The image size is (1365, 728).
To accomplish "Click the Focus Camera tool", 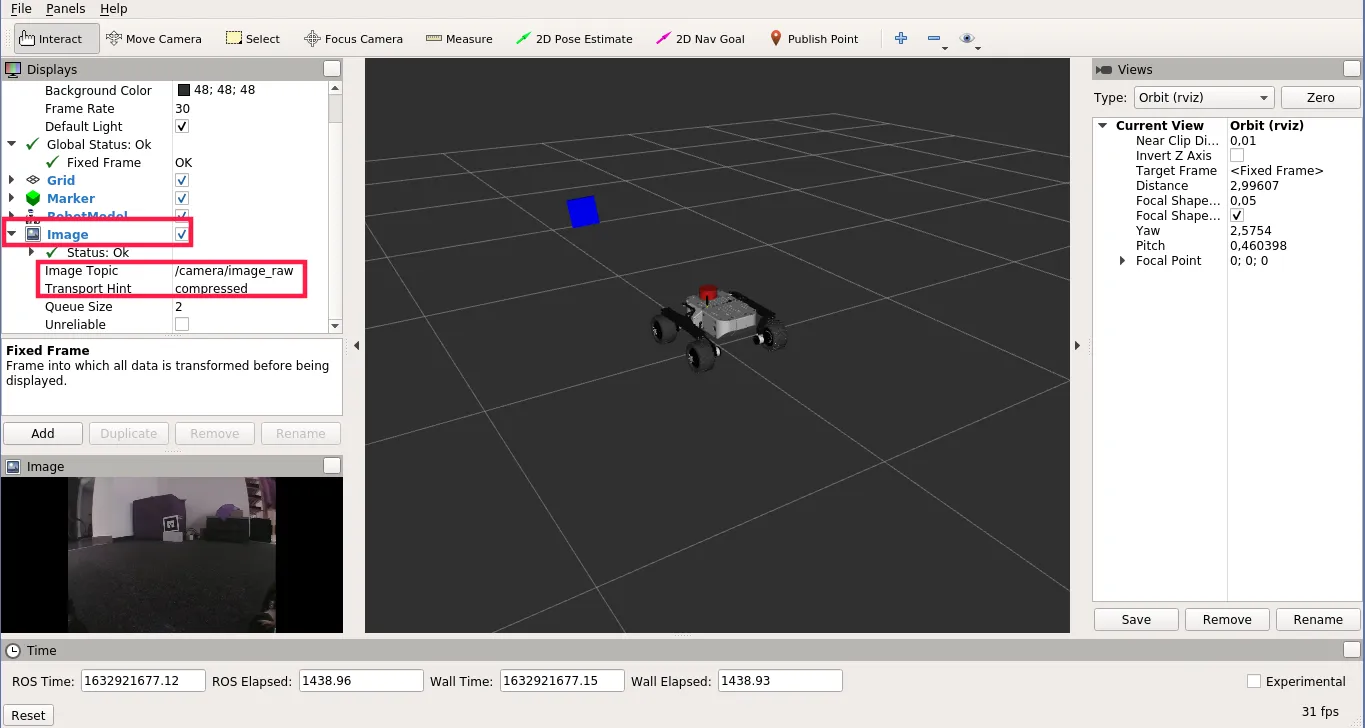I will [353, 38].
